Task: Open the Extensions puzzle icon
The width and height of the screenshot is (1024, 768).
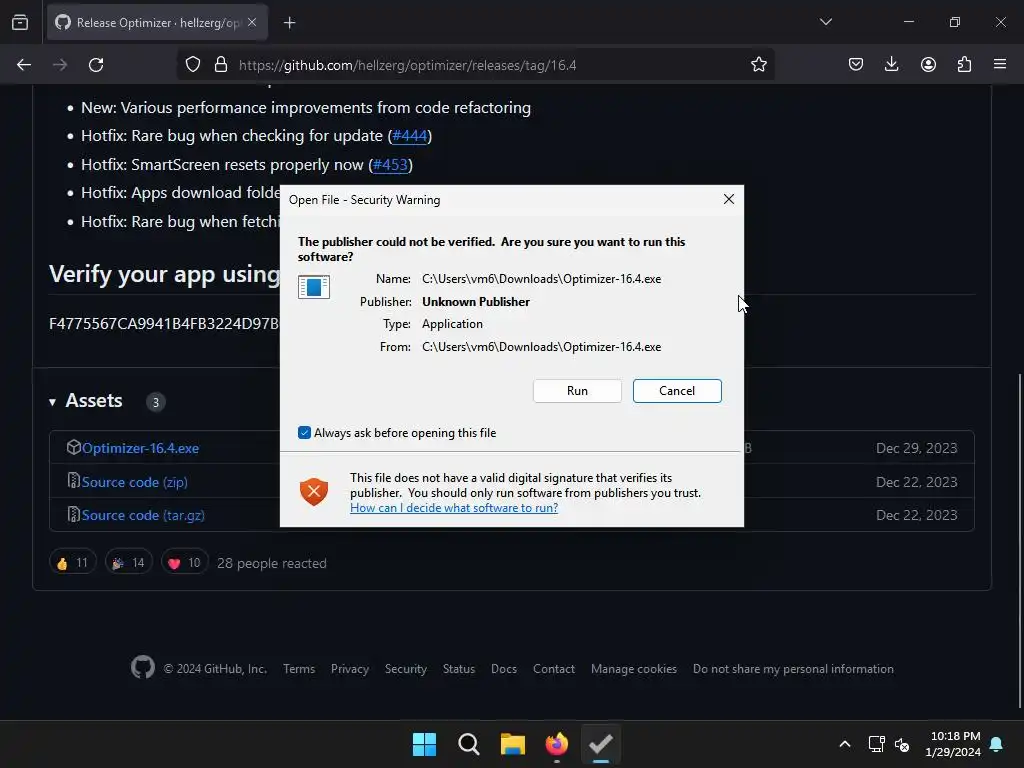Action: pyautogui.click(x=964, y=65)
